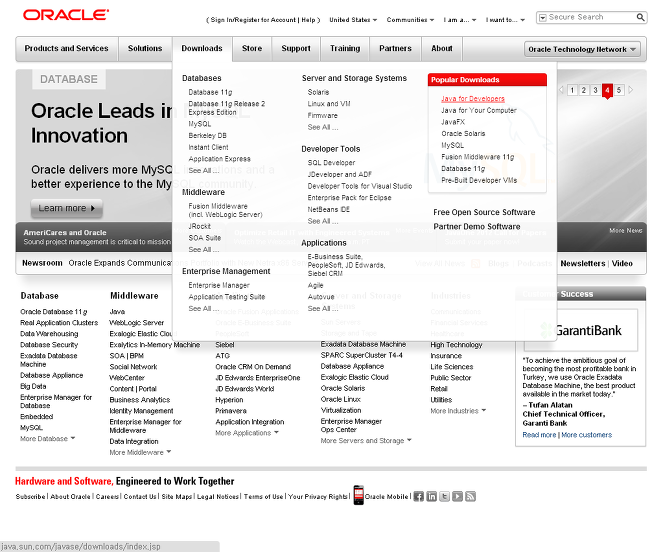Expand the 'I am a...' dropdown
Screen dimensions: 663x552
click(x=460, y=20)
